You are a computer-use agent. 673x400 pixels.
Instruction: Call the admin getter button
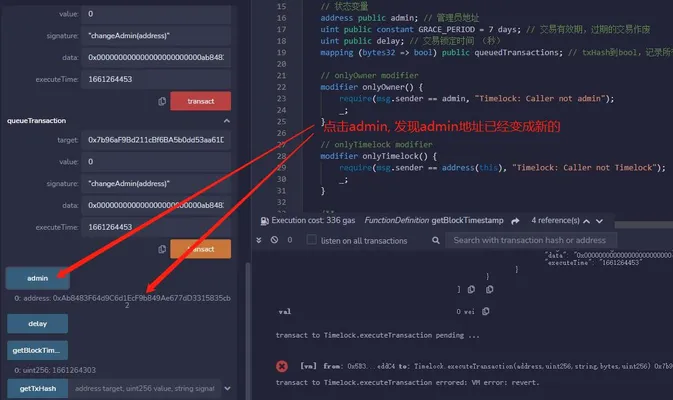pyautogui.click(x=38, y=278)
